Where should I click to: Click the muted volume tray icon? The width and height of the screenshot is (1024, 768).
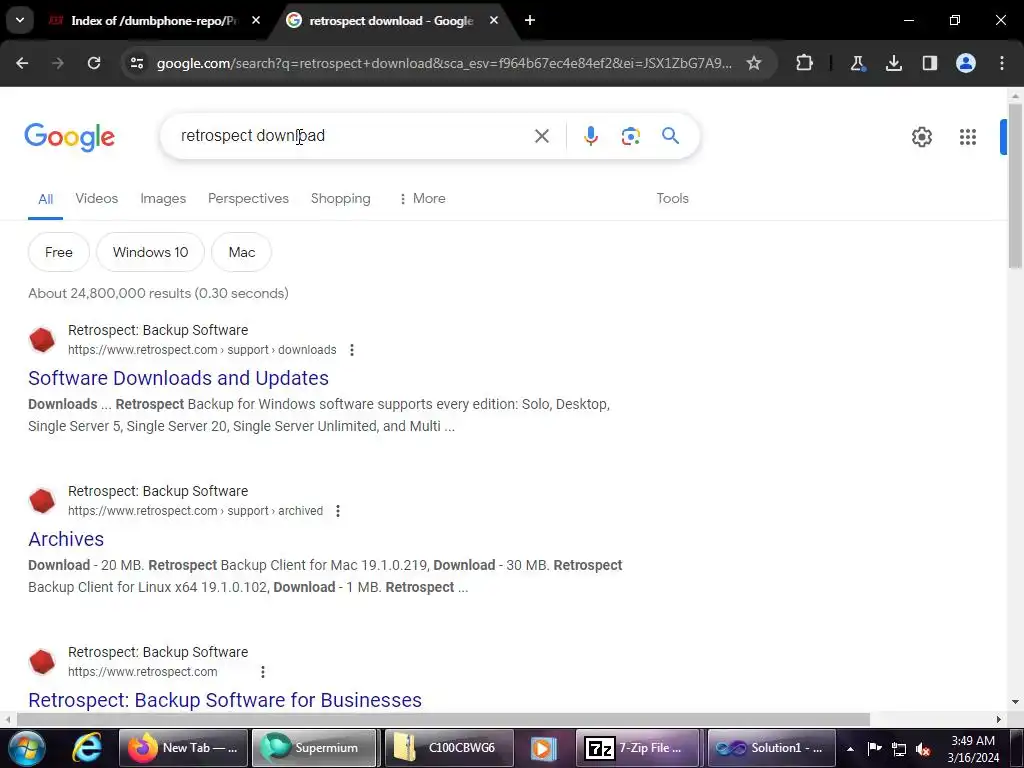[923, 749]
